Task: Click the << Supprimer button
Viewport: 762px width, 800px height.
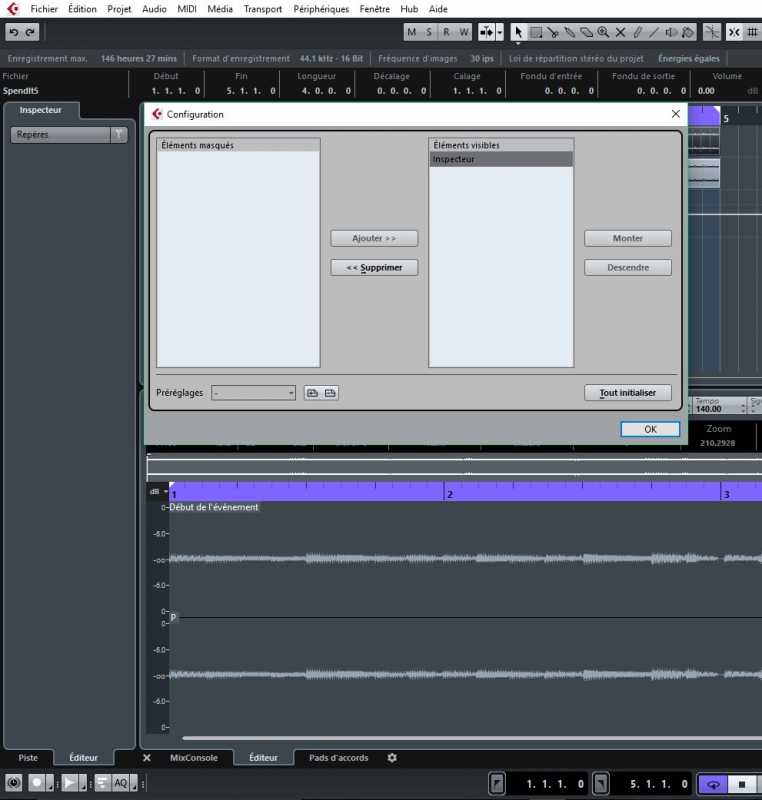Action: (x=374, y=268)
